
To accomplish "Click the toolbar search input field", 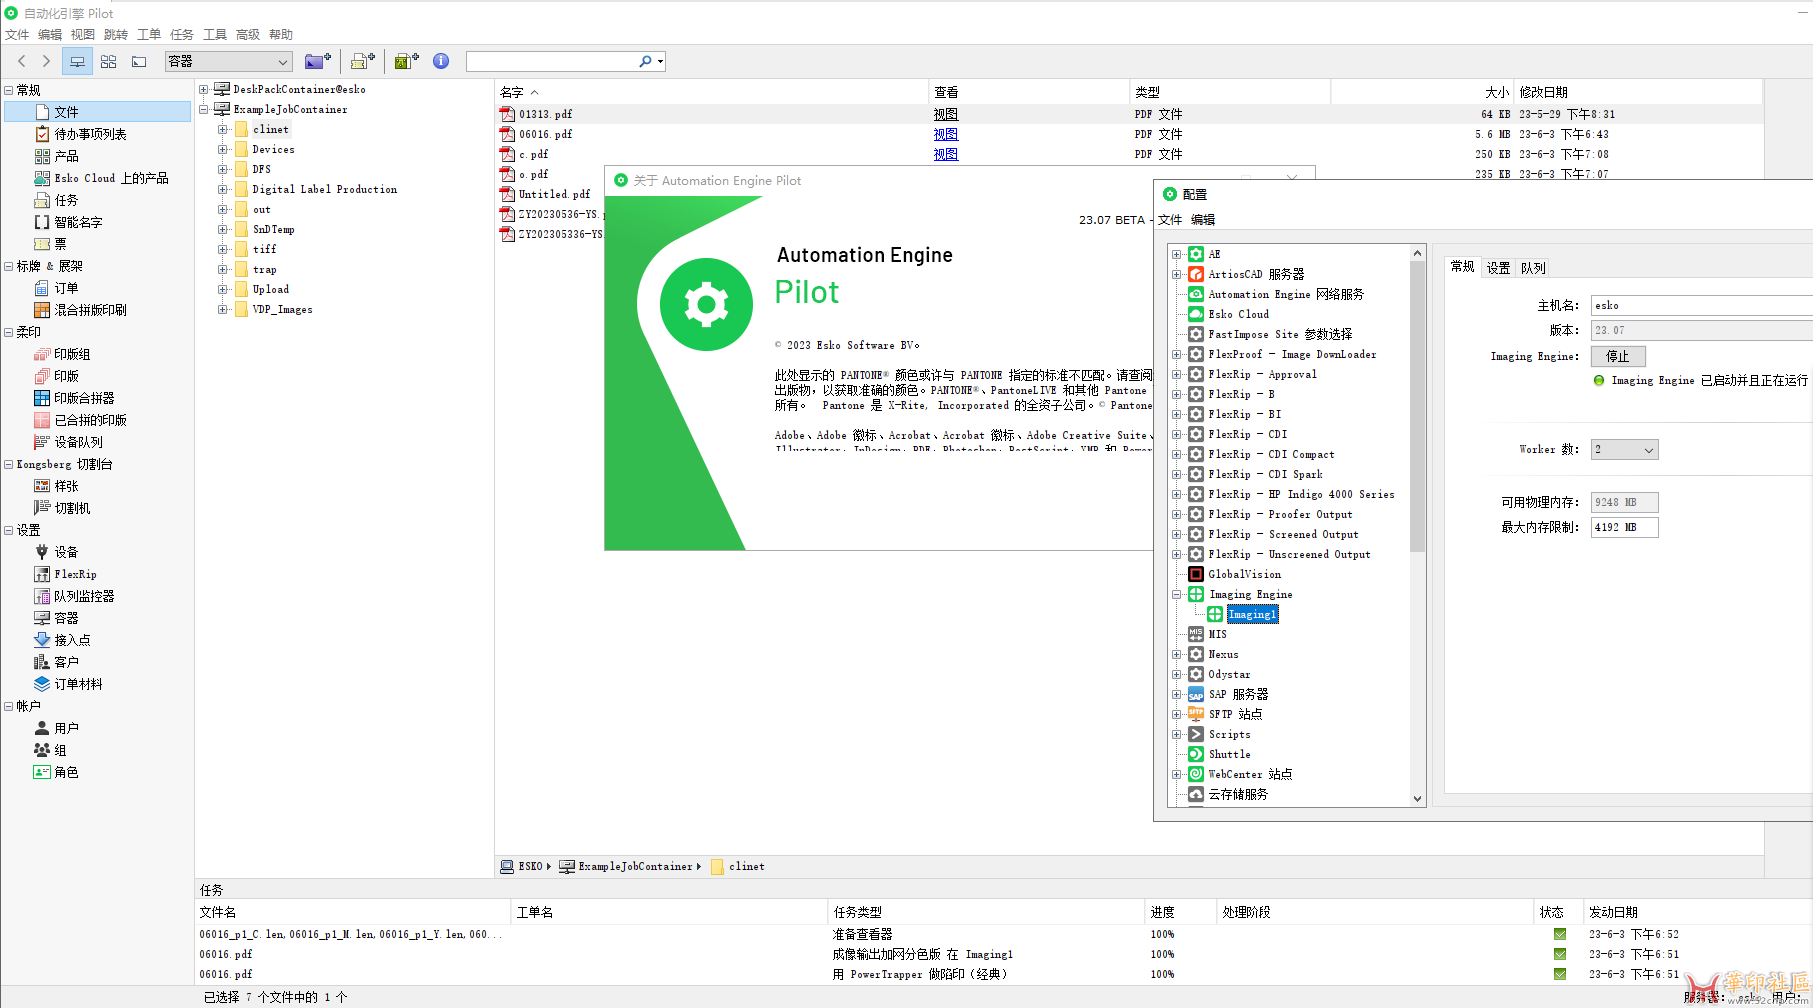I will click(x=551, y=61).
